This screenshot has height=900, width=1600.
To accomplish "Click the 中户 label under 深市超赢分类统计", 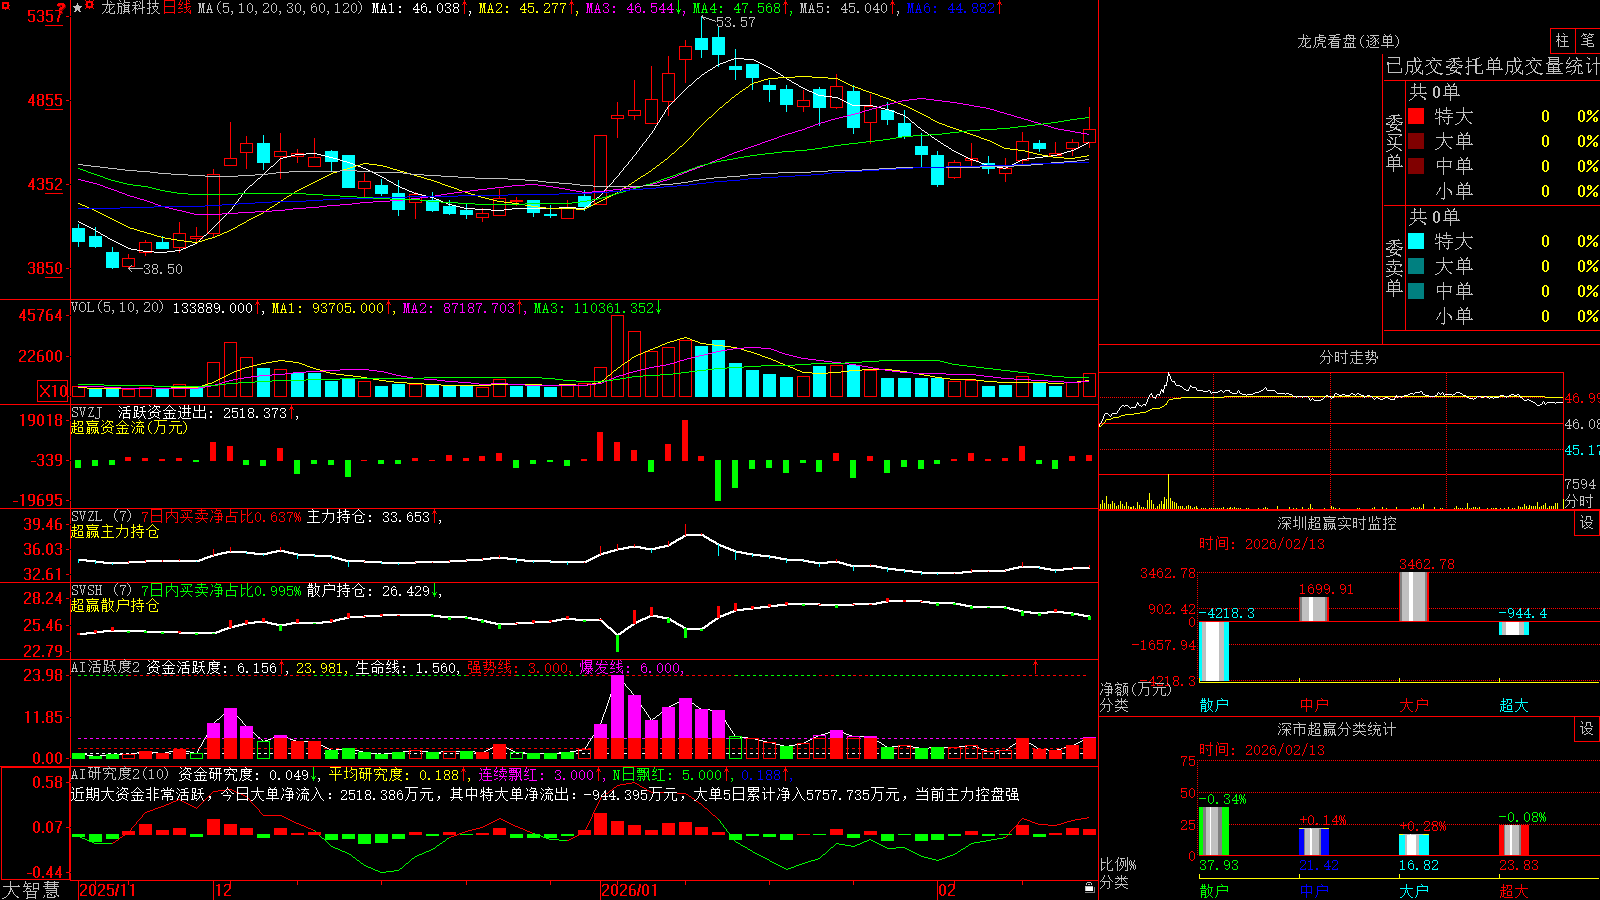I will tap(1314, 890).
